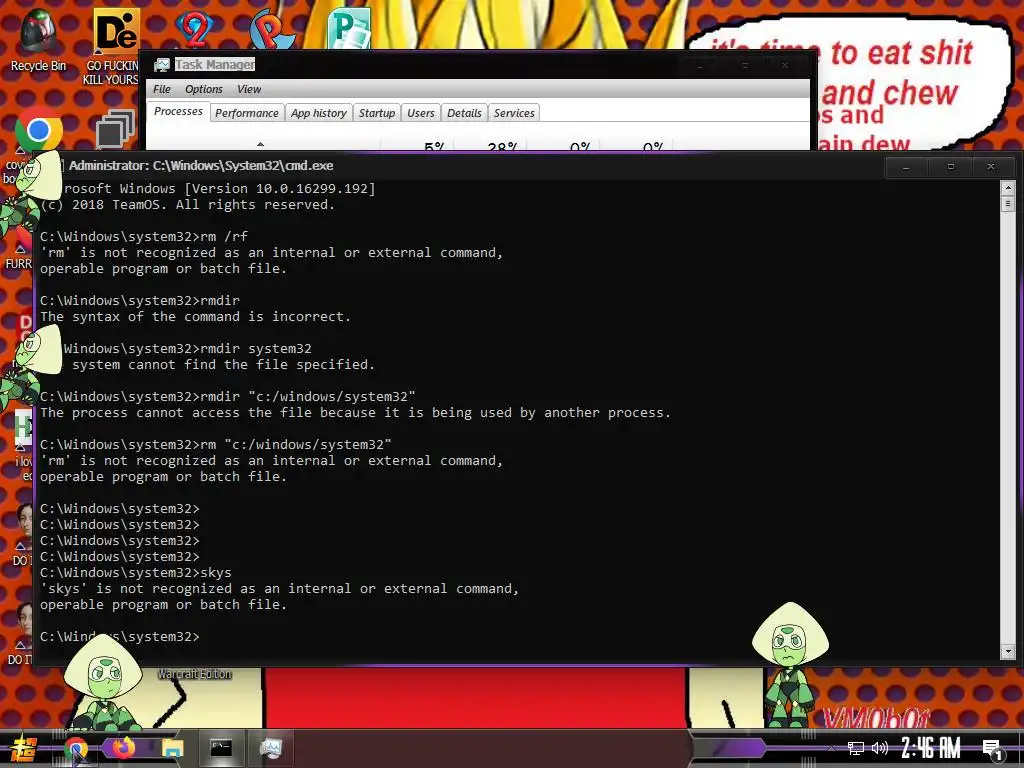Click the 'skys' command line

[x=136, y=573]
